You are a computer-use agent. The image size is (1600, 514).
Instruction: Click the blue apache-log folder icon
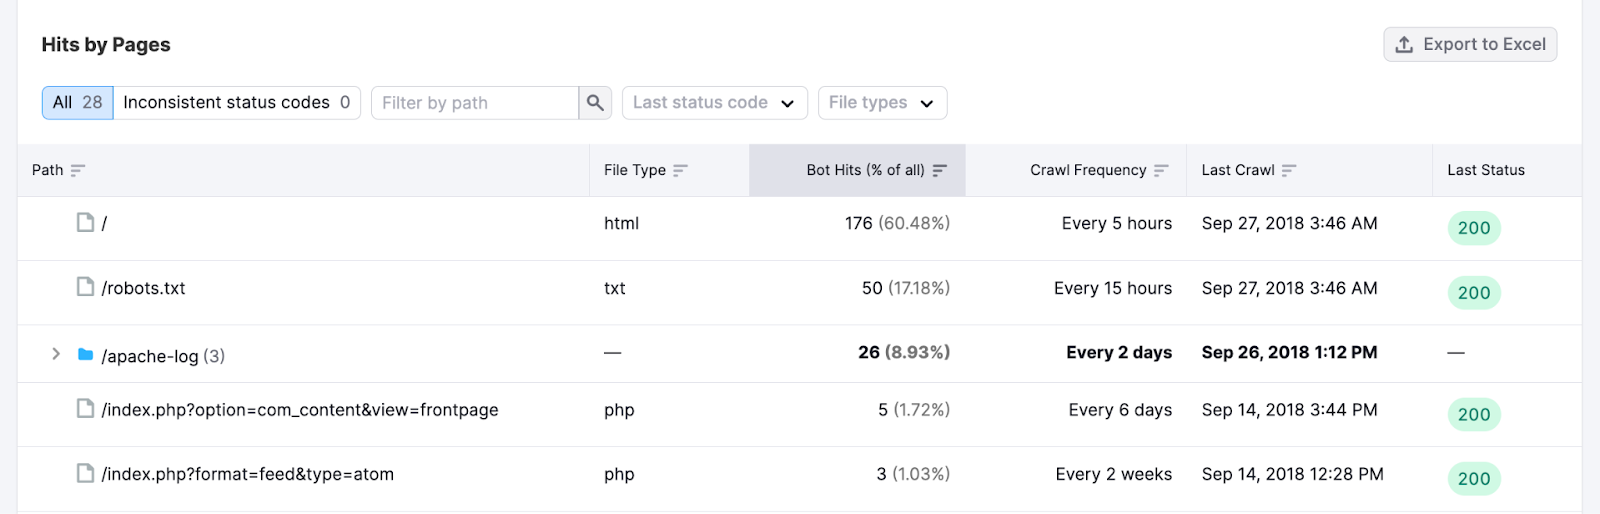86,355
